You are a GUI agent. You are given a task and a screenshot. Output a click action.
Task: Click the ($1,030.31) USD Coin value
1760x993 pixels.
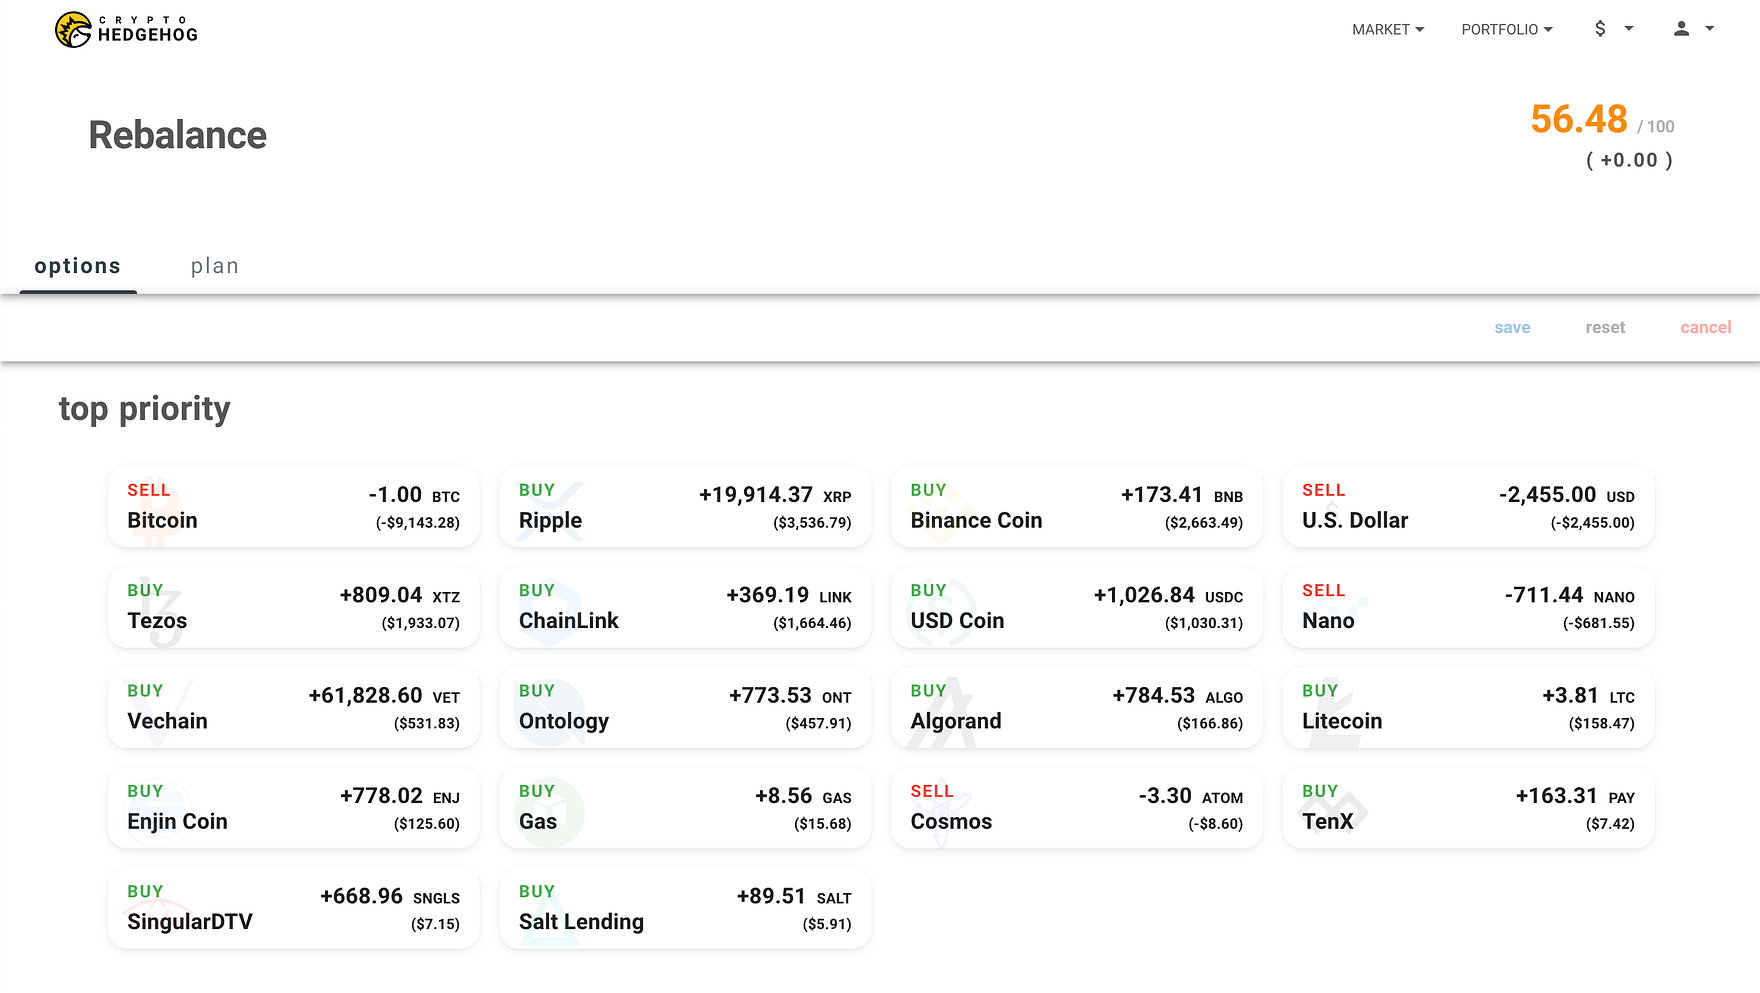pyautogui.click(x=1204, y=623)
